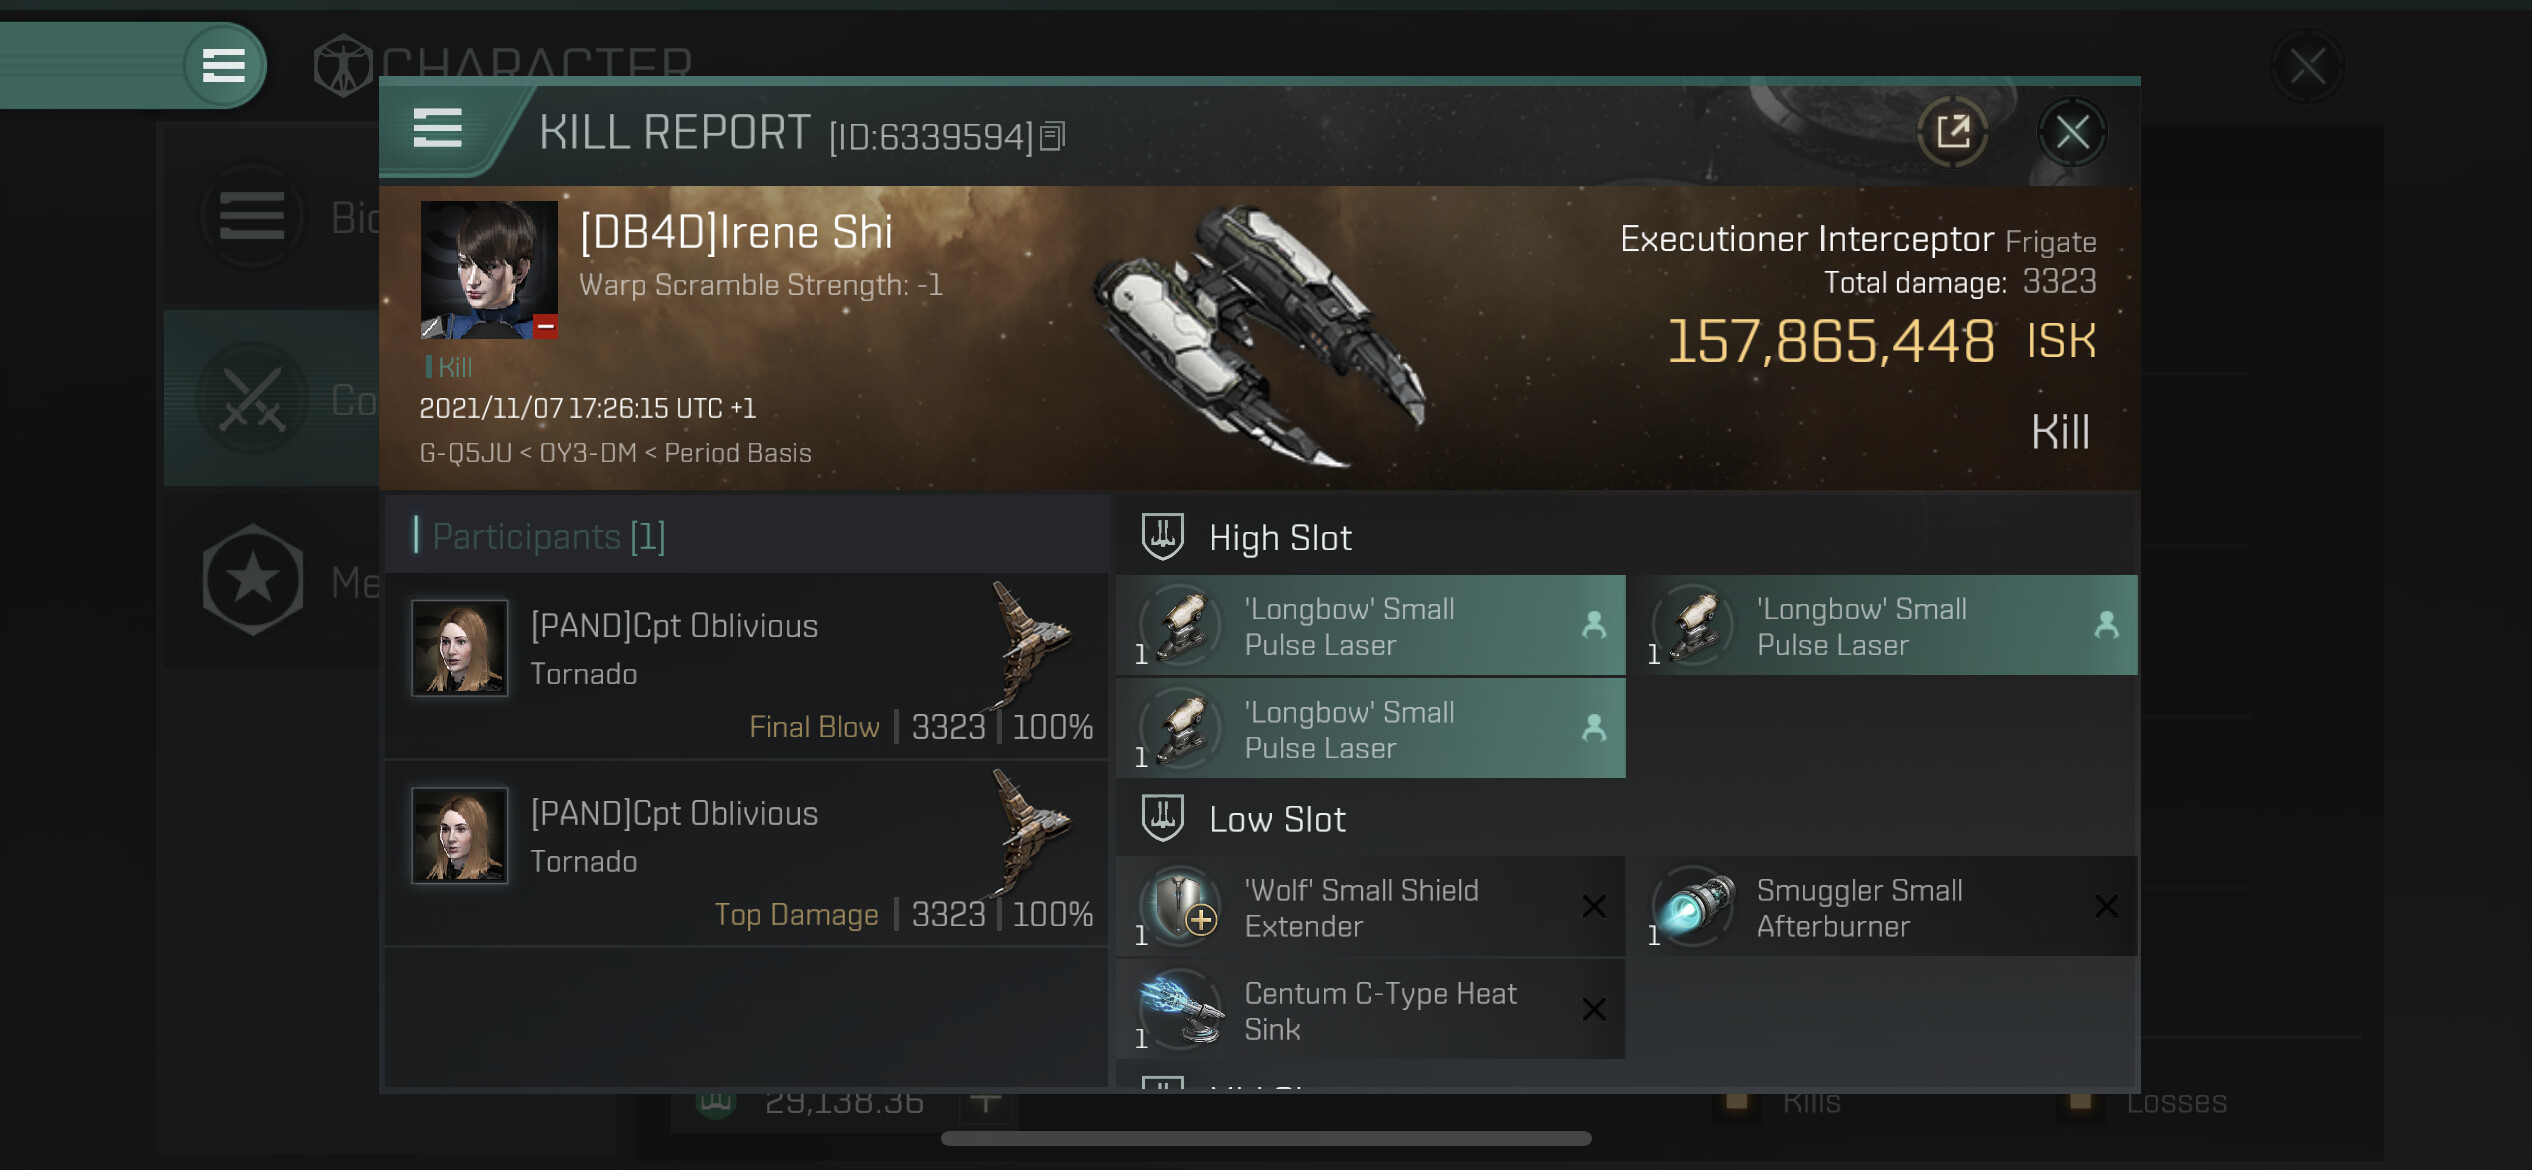Click the person marker on first Longbow laser
The height and width of the screenshot is (1170, 2532).
pyautogui.click(x=1594, y=625)
